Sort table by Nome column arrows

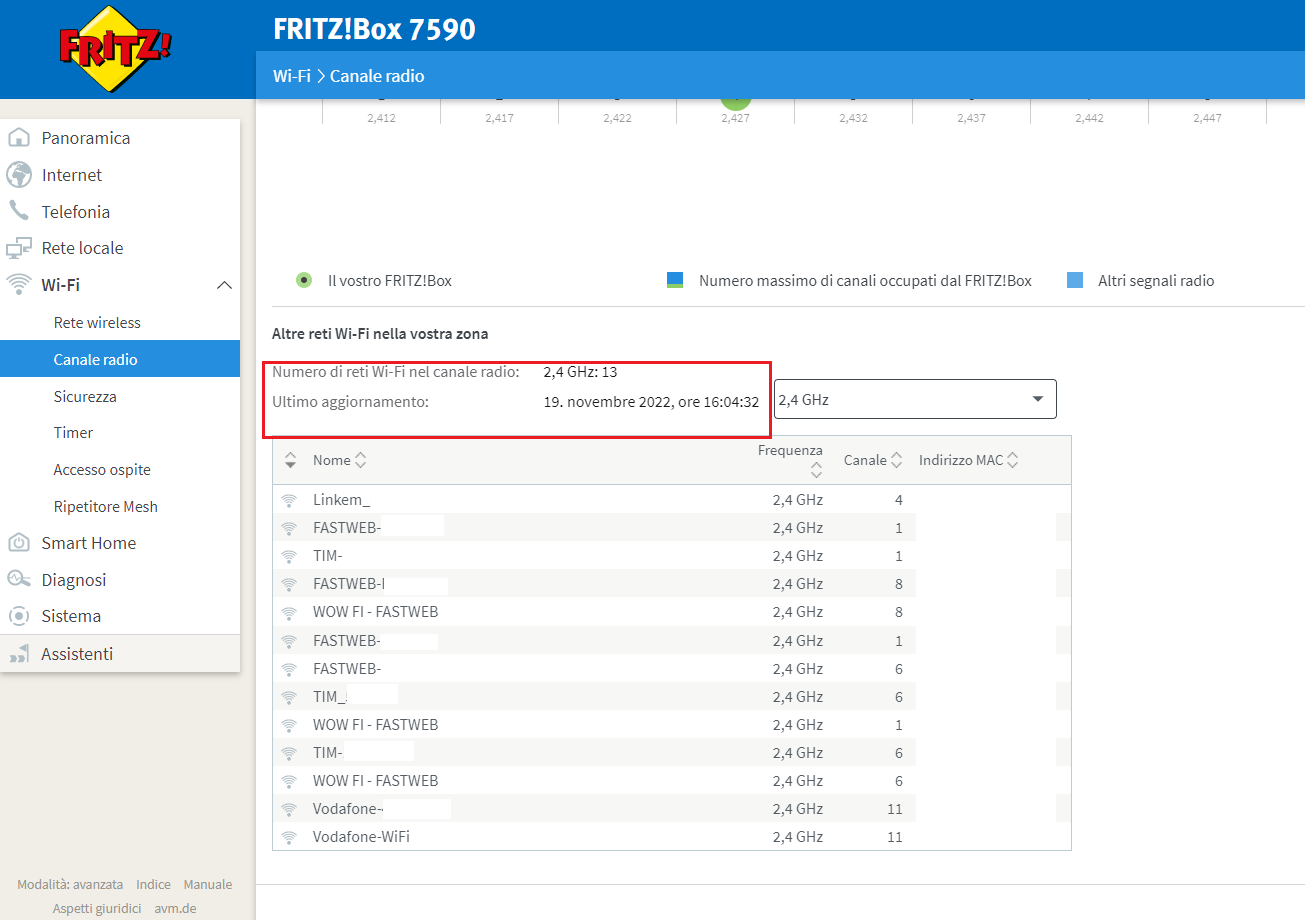361,461
